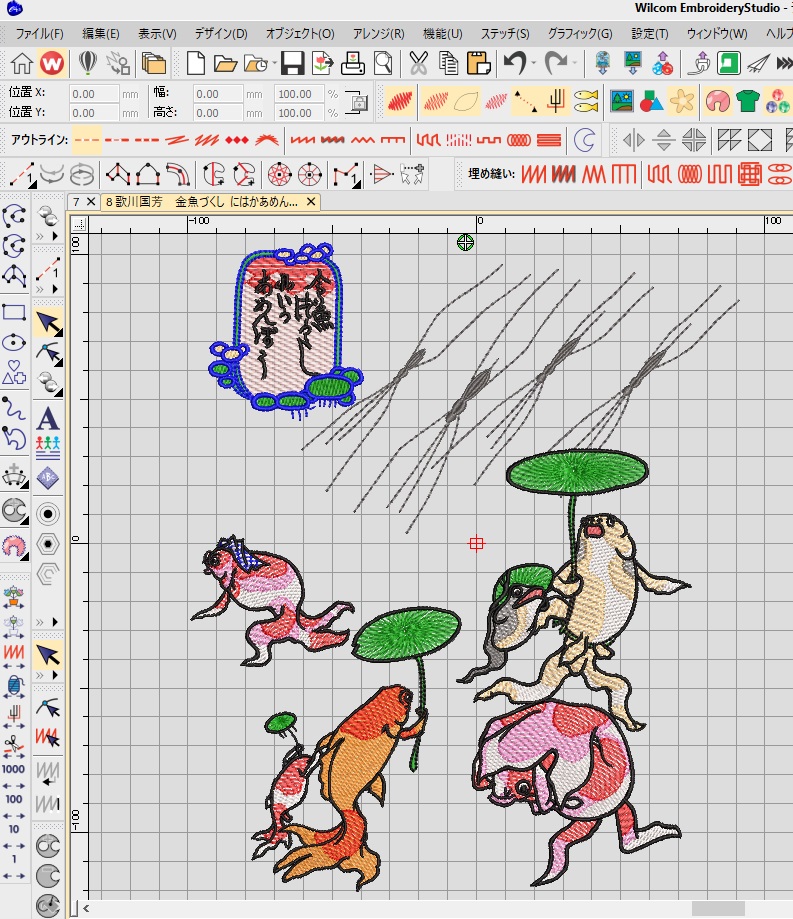Open the ステッチ(S) menu
The width and height of the screenshot is (793, 919).
[505, 33]
